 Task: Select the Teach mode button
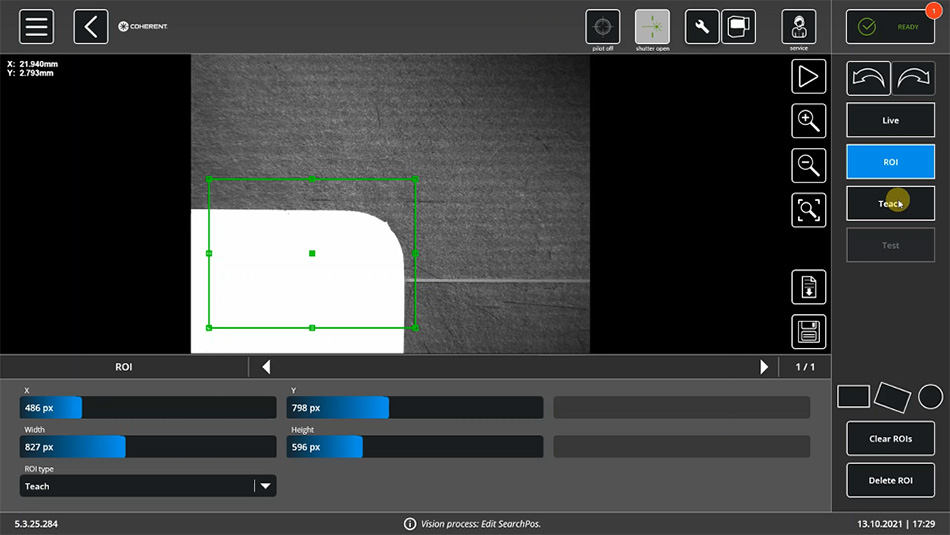click(x=890, y=203)
